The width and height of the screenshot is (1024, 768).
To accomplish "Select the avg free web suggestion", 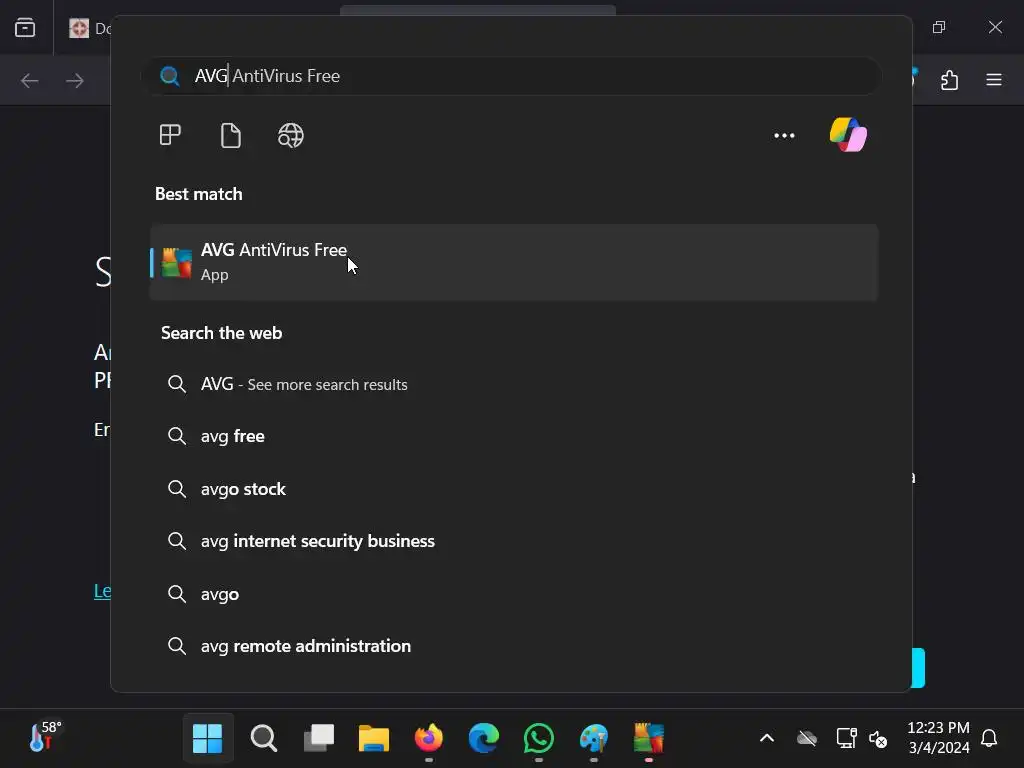I will tap(514, 436).
